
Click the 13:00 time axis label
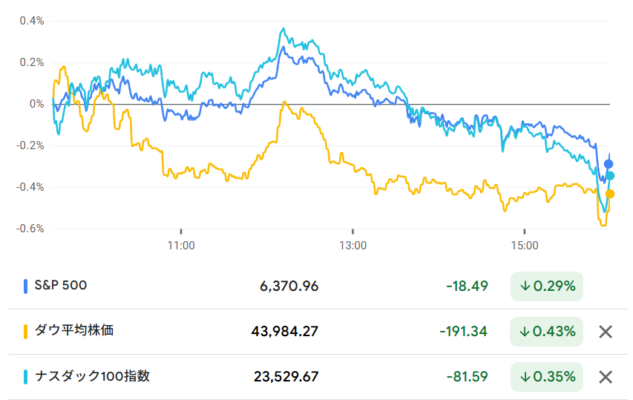[x=353, y=245]
